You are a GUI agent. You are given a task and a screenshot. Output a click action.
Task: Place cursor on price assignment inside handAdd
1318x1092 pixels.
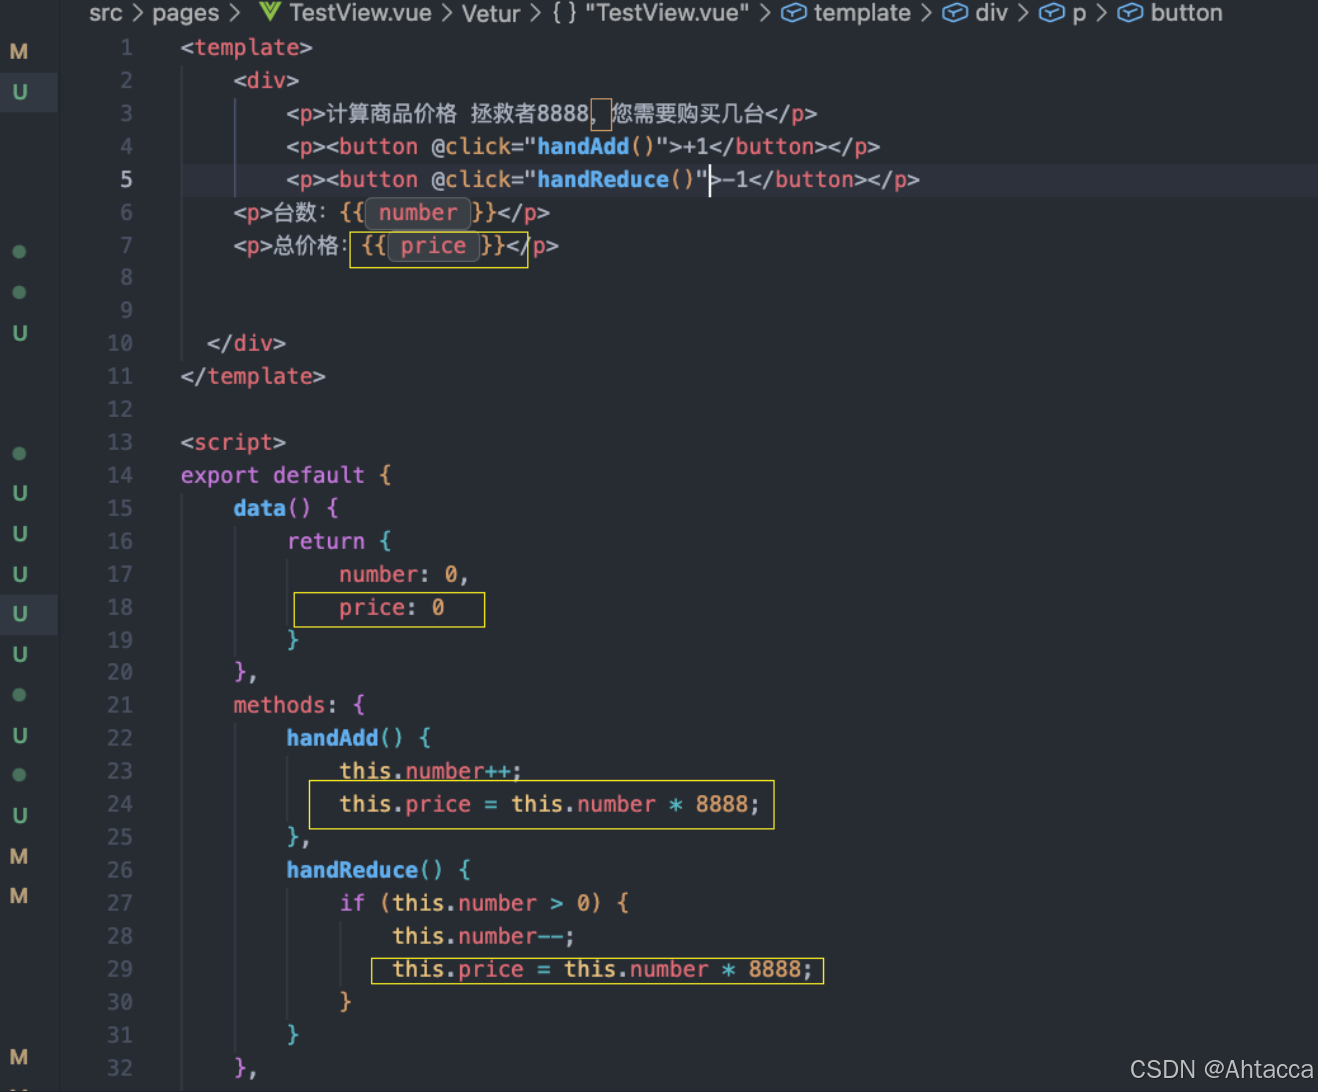[x=549, y=804]
